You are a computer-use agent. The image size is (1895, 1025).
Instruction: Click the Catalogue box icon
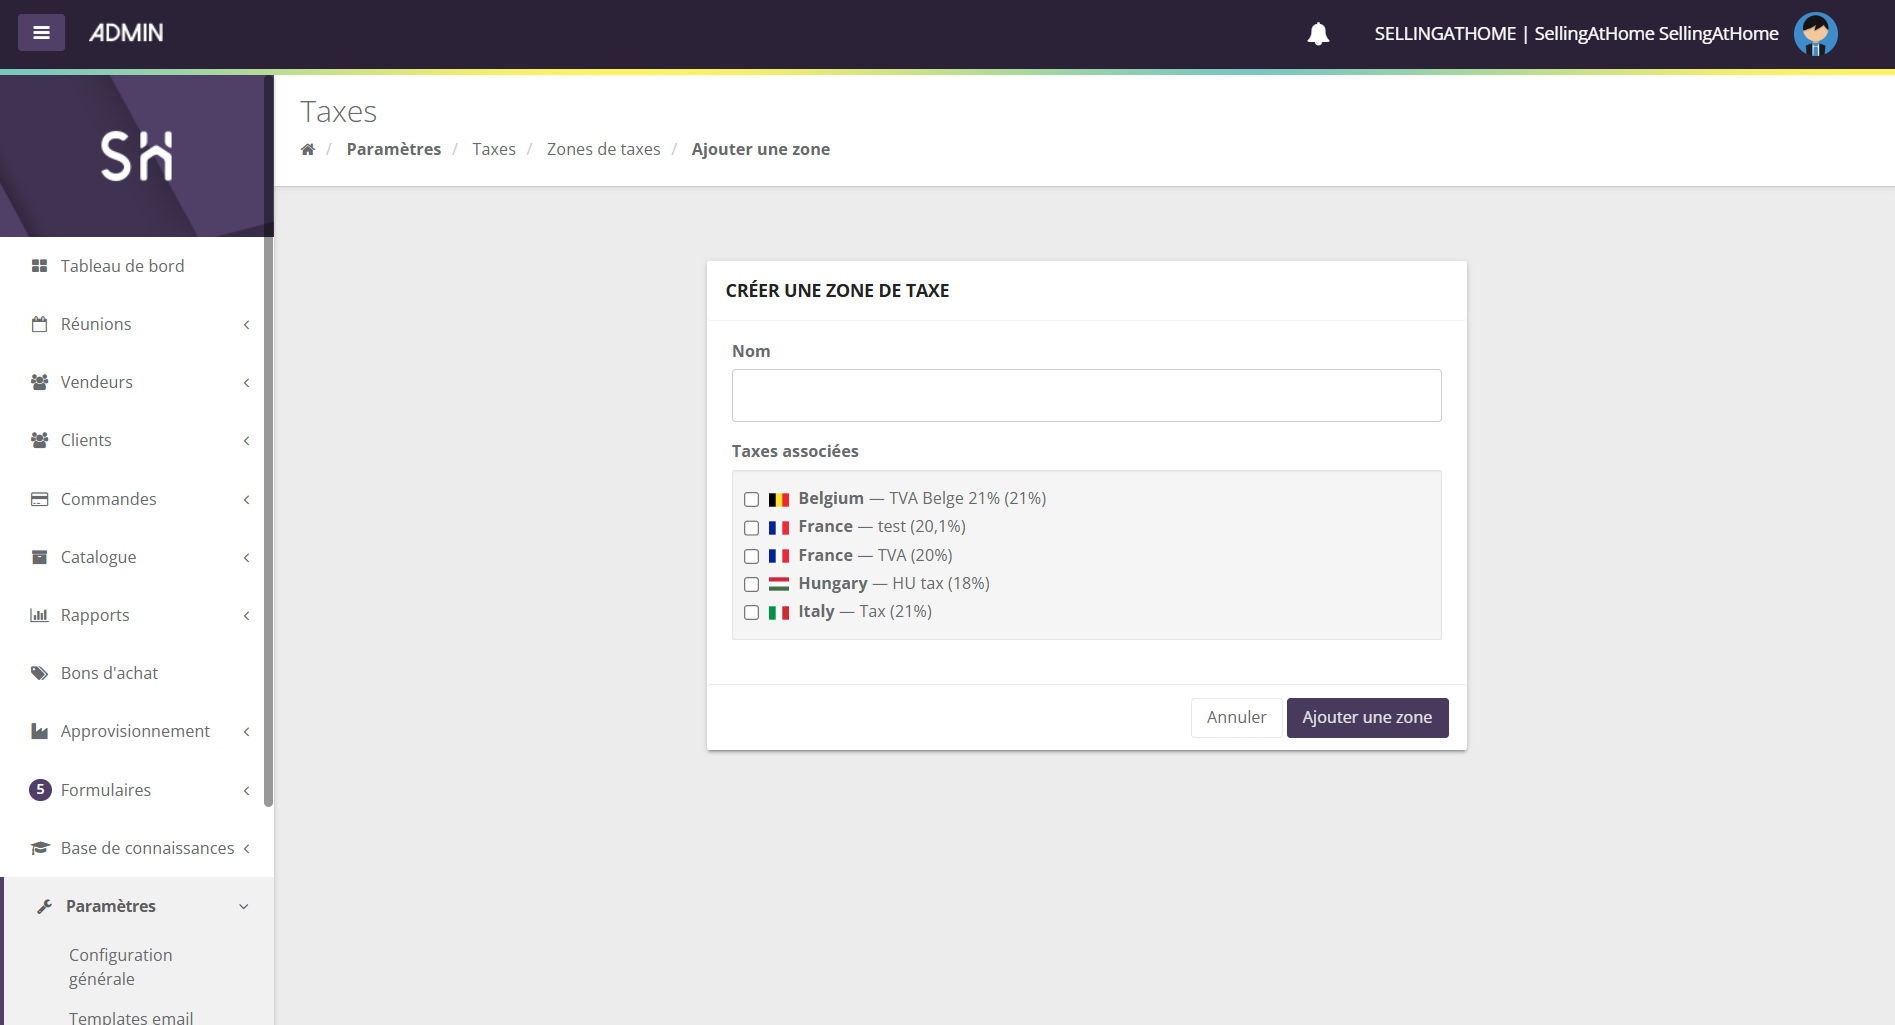coord(40,557)
